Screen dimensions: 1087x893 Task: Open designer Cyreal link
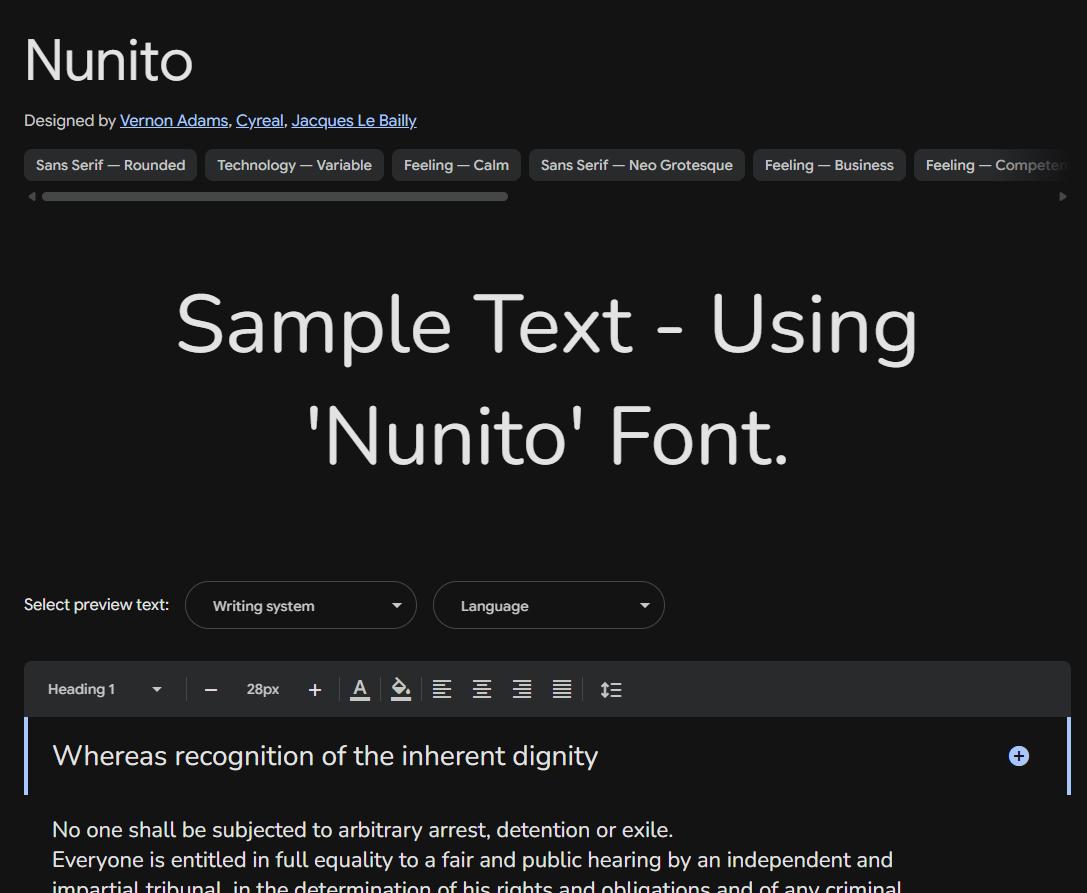pyautogui.click(x=259, y=121)
